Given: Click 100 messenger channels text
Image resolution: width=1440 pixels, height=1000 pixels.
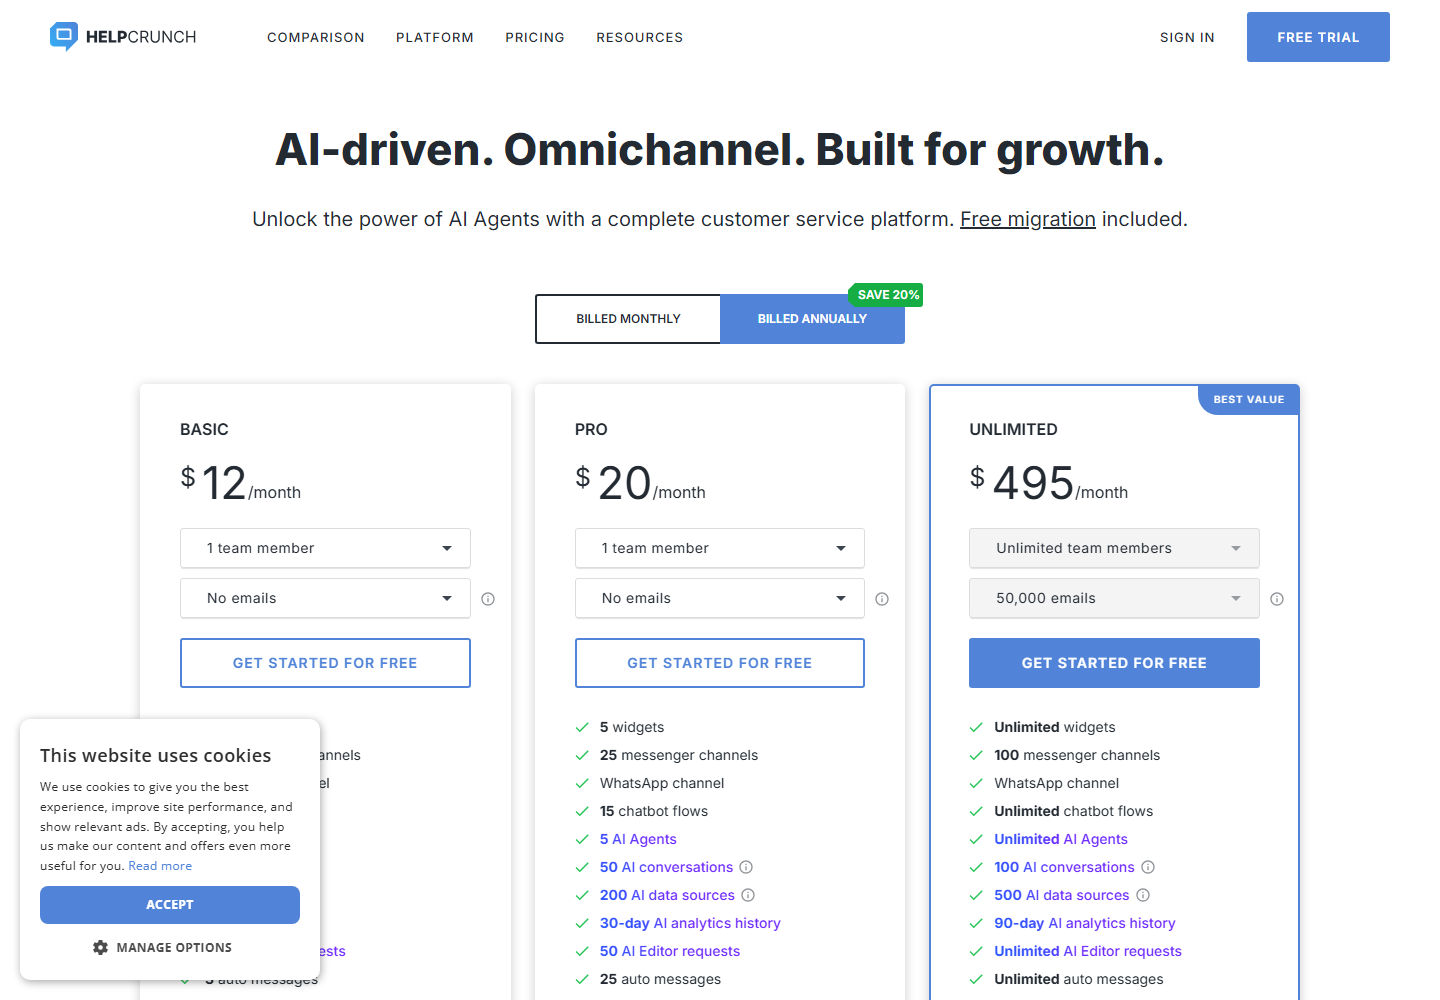Looking at the screenshot, I should pos(1077,755).
